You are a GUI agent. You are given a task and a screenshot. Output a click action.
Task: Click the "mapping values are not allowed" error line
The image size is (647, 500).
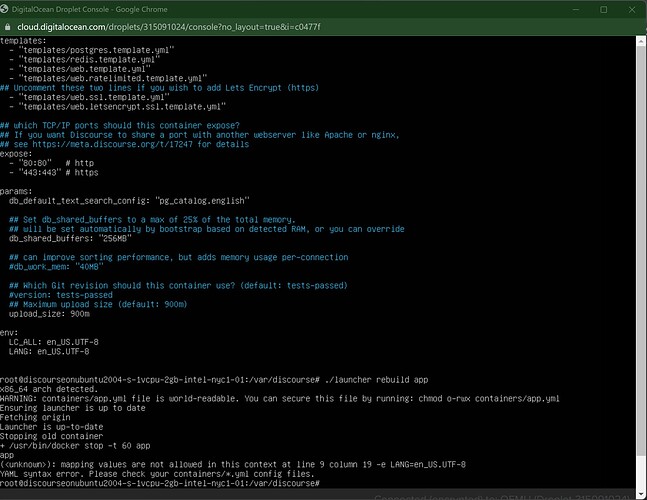pyautogui.click(x=233, y=465)
